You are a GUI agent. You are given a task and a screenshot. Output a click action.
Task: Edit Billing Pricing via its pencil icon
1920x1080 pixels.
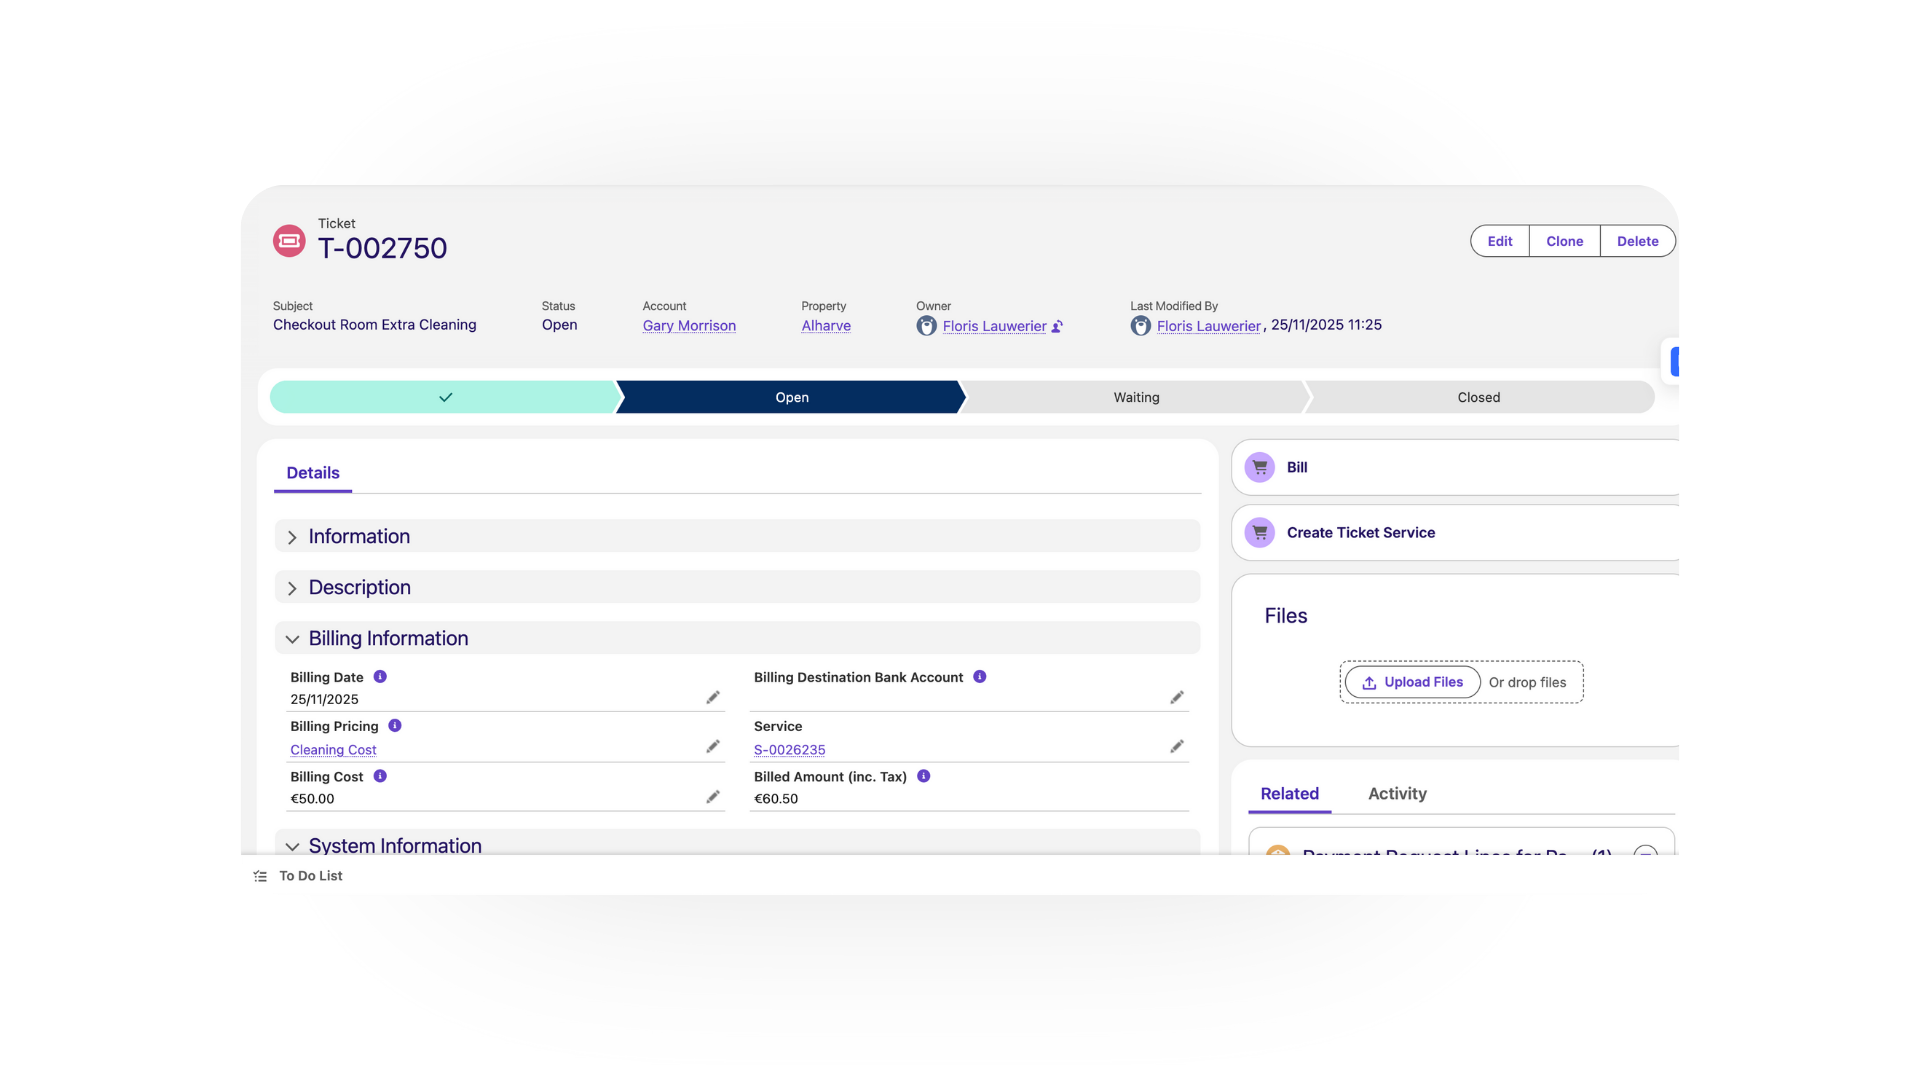tap(713, 747)
